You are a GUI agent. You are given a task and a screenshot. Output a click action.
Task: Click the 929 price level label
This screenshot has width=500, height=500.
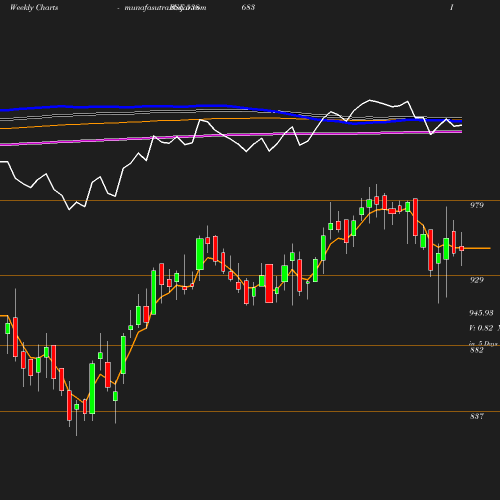[477, 280]
